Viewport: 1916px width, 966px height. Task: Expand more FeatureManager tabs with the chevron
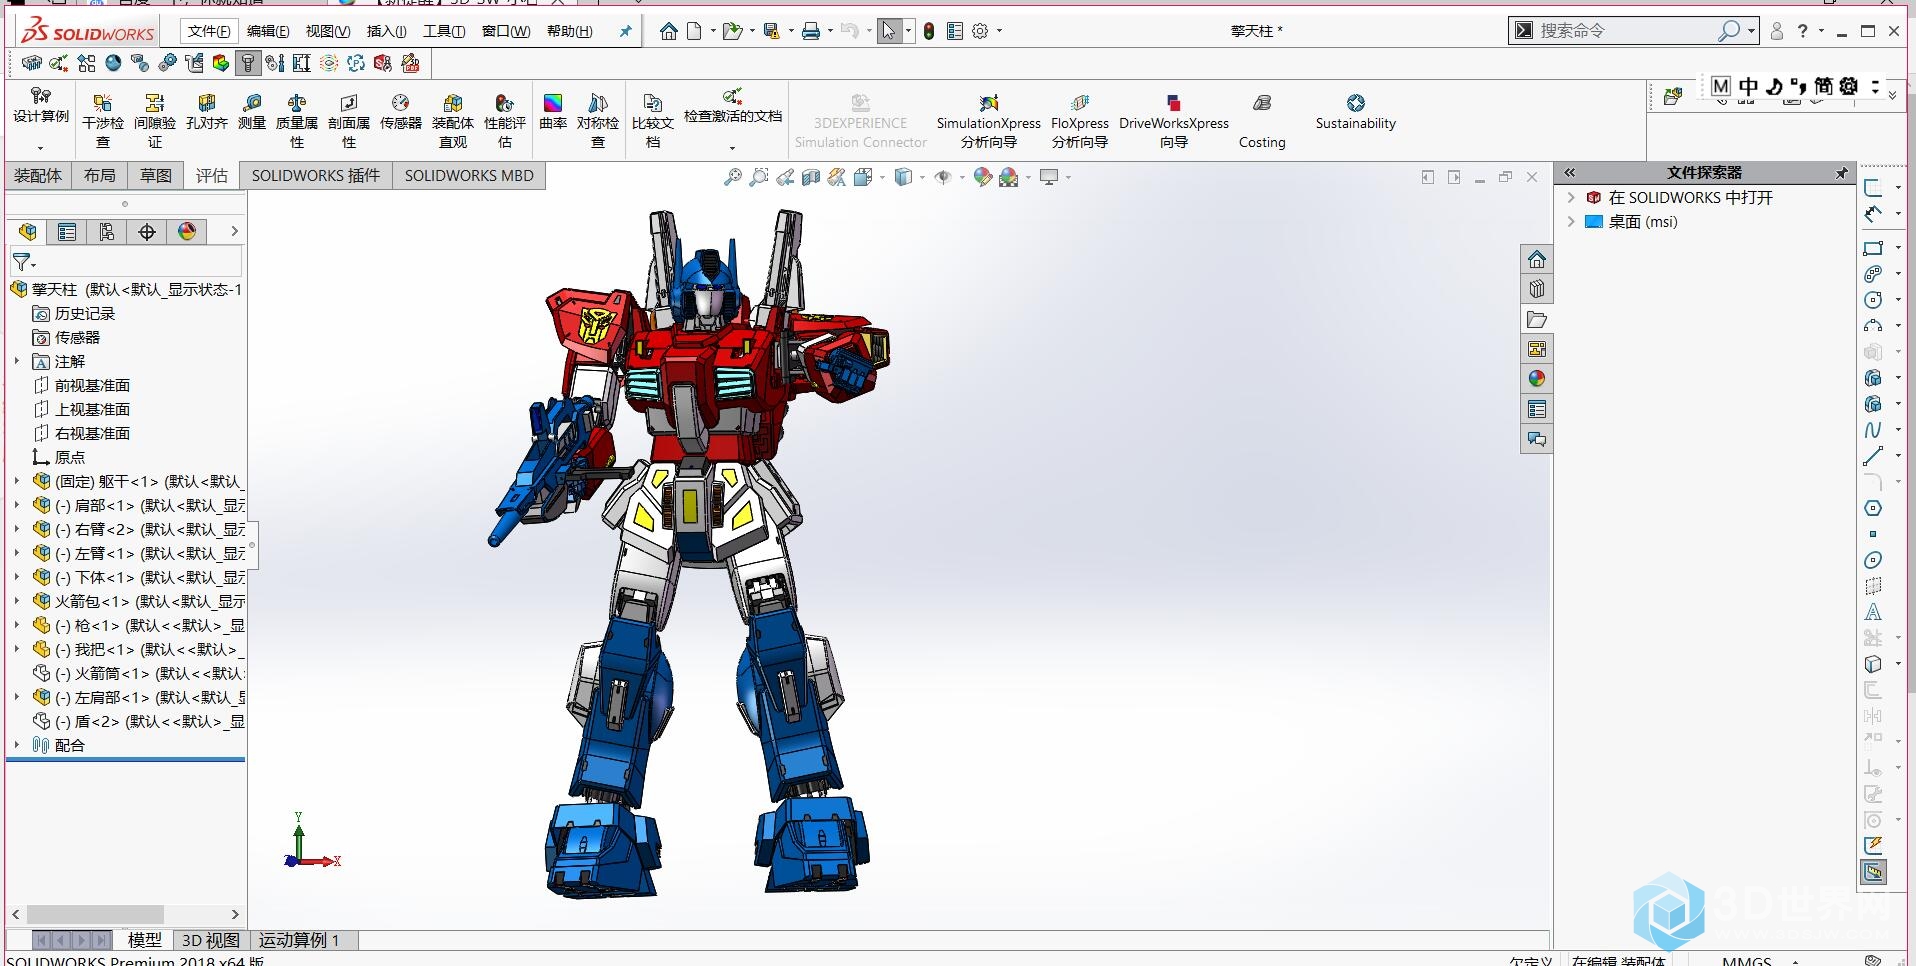coord(234,231)
